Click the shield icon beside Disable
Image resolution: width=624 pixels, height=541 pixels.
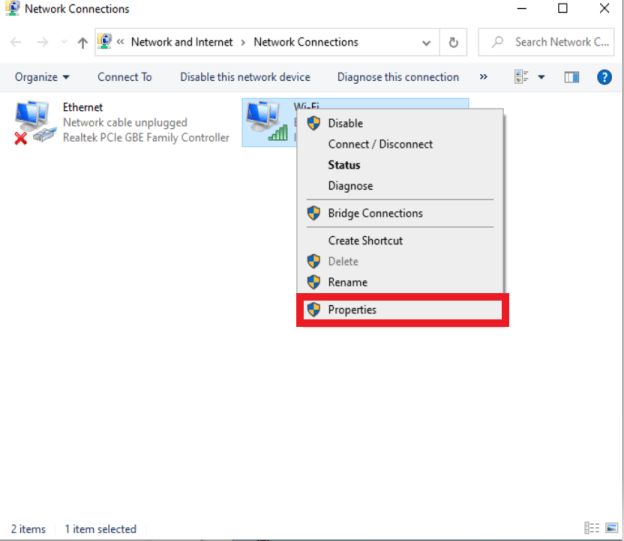point(314,123)
